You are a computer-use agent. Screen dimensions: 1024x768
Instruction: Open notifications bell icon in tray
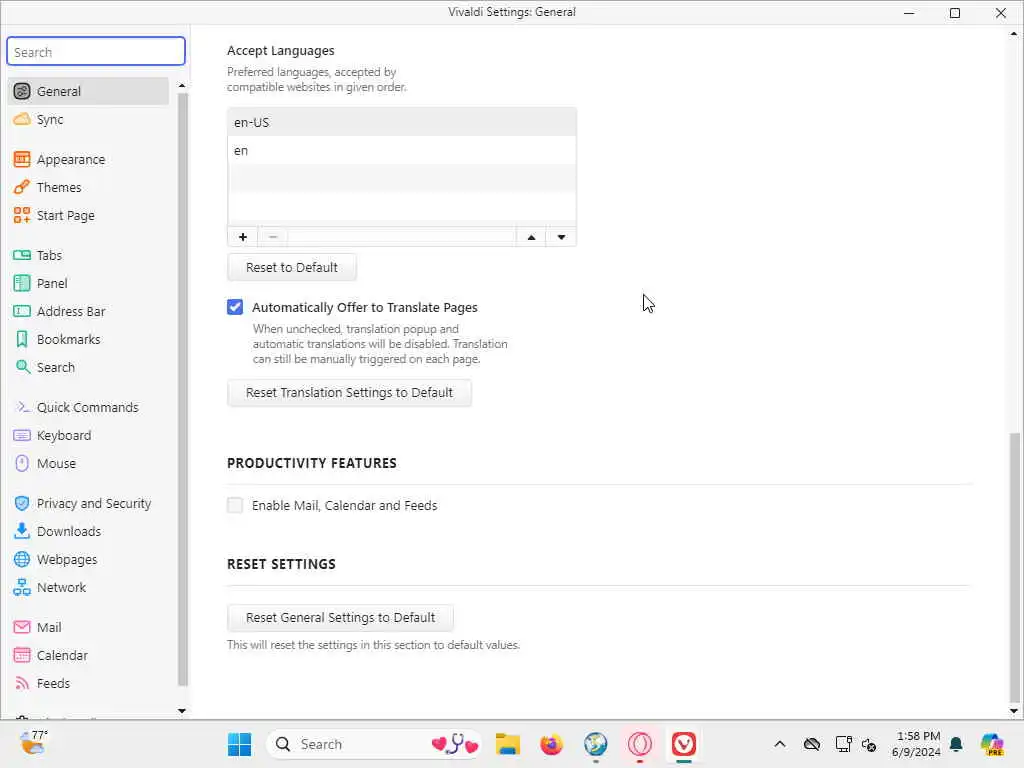pos(956,744)
